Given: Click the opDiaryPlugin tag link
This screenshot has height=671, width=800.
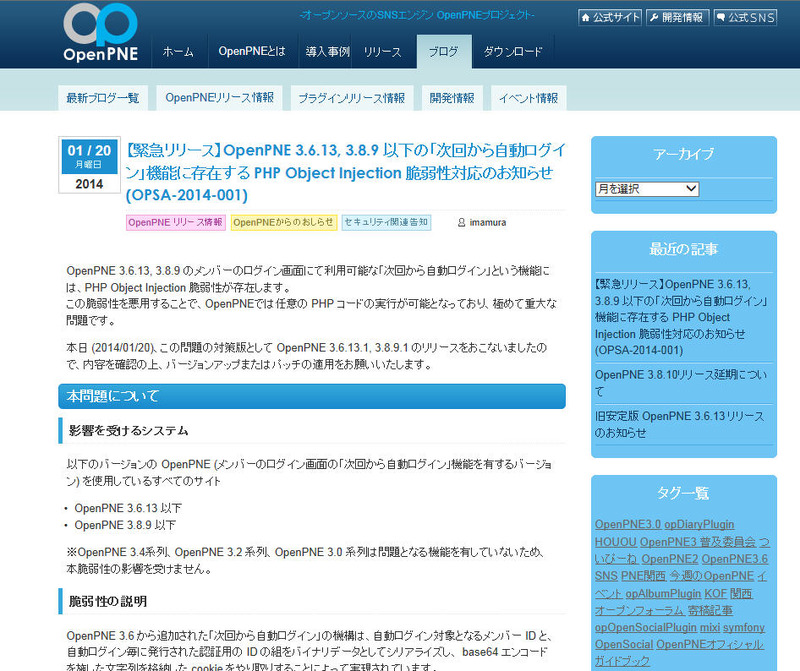Looking at the screenshot, I should 699,524.
